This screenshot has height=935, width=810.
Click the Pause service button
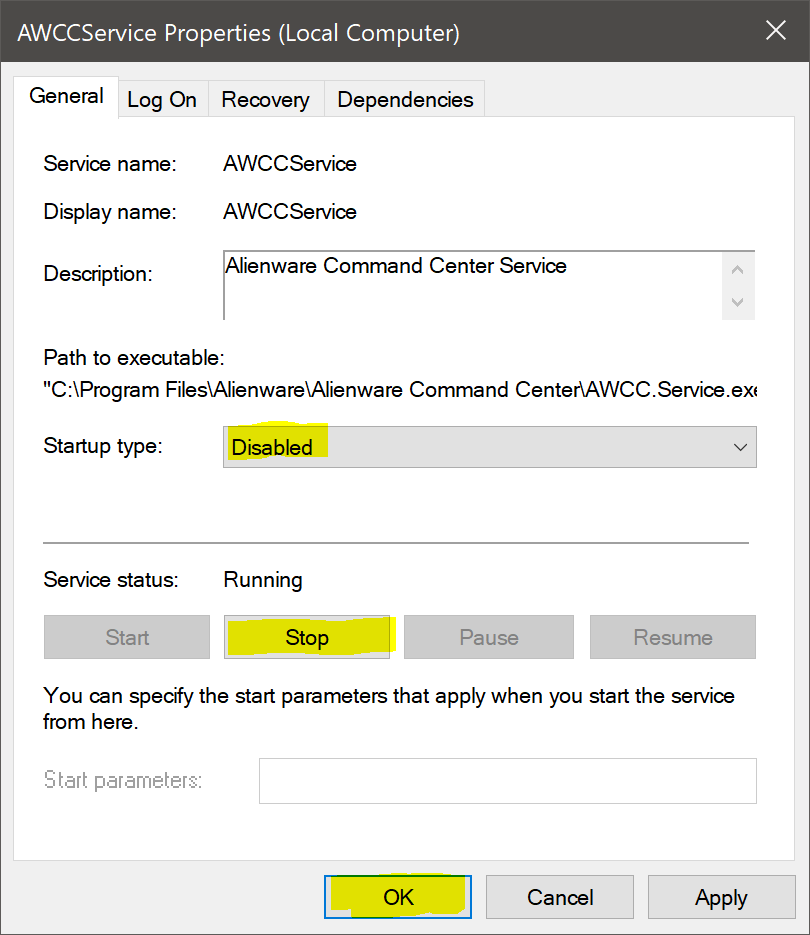click(489, 637)
